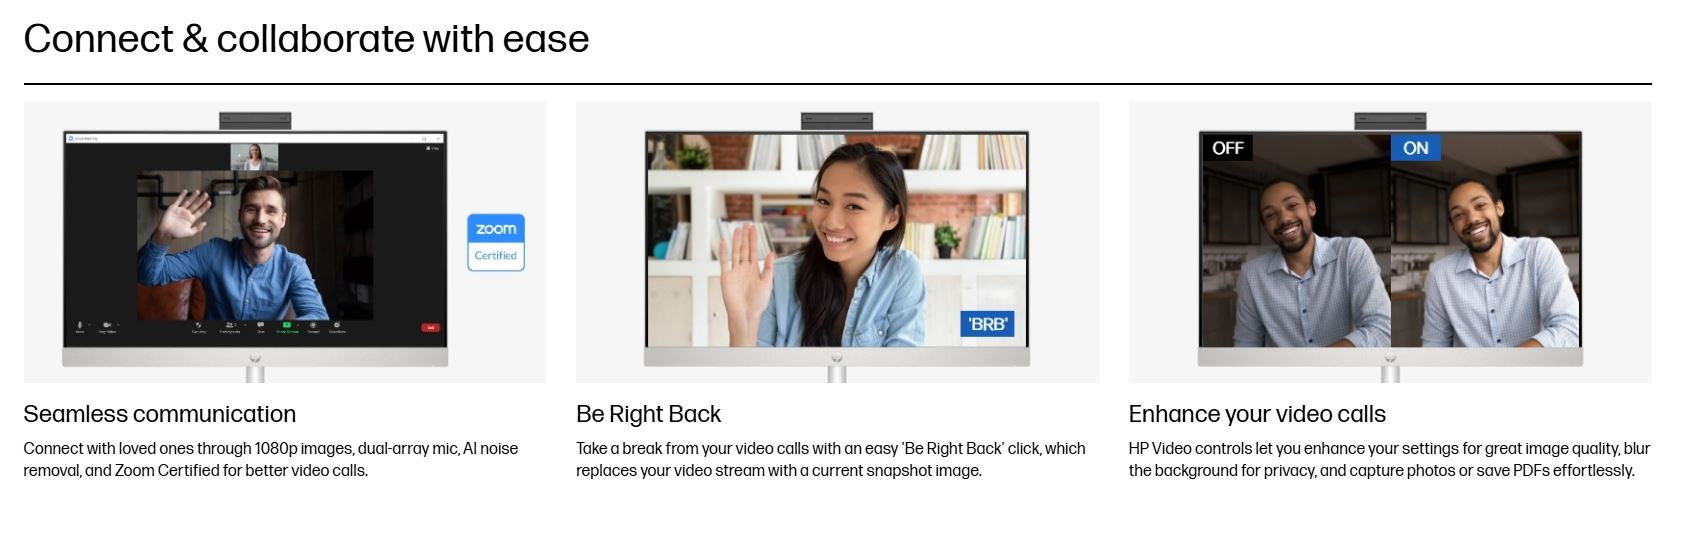Open the Zoom Chat bubble icon

click(260, 326)
